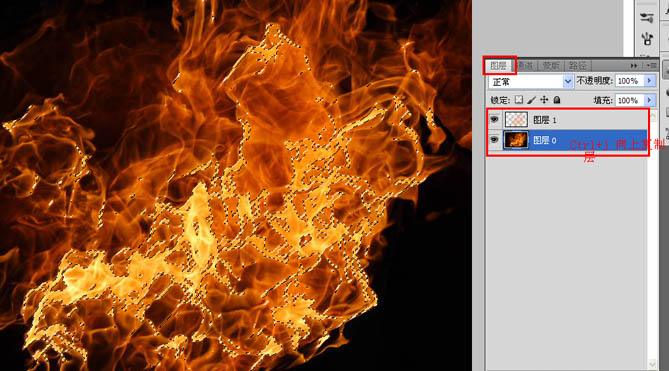Image resolution: width=669 pixels, height=371 pixels.
Task: Collapse panel with double-arrow icon
Action: (x=634, y=66)
